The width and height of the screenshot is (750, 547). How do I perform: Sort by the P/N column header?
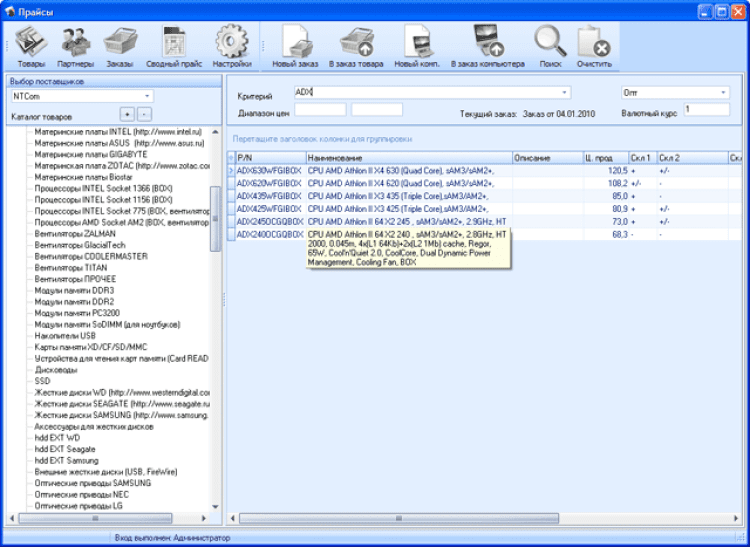click(x=271, y=158)
